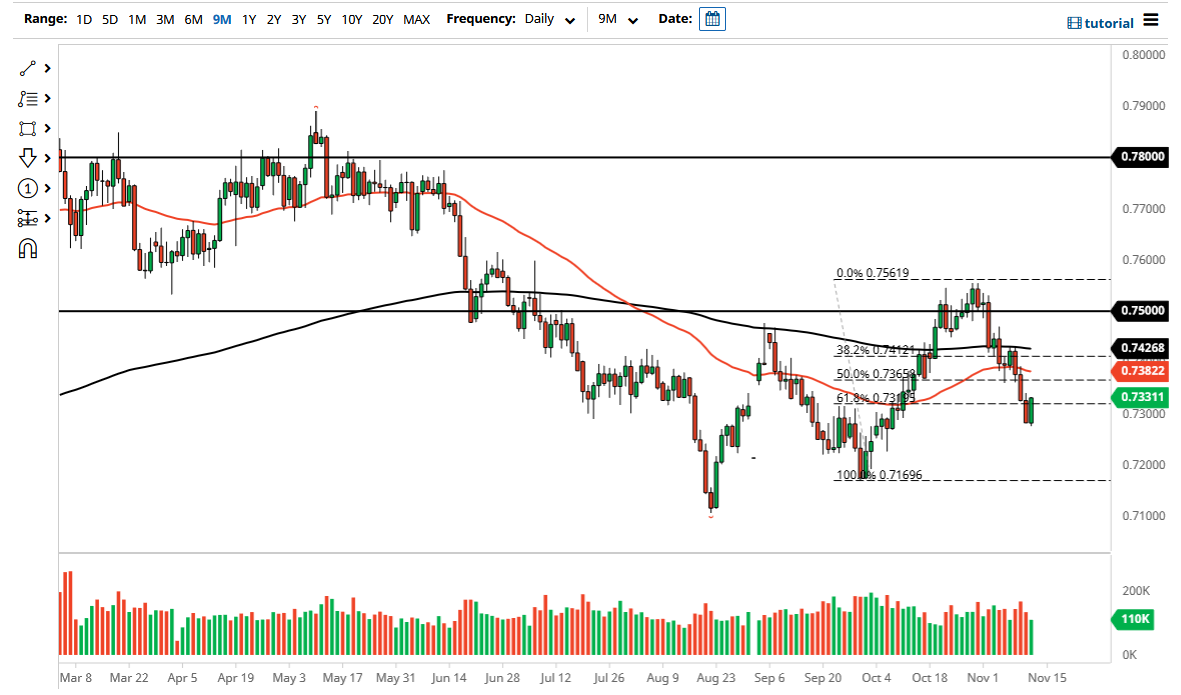The width and height of the screenshot is (1181, 695).
Task: Click the arrow drawing tool
Action: coord(28,158)
